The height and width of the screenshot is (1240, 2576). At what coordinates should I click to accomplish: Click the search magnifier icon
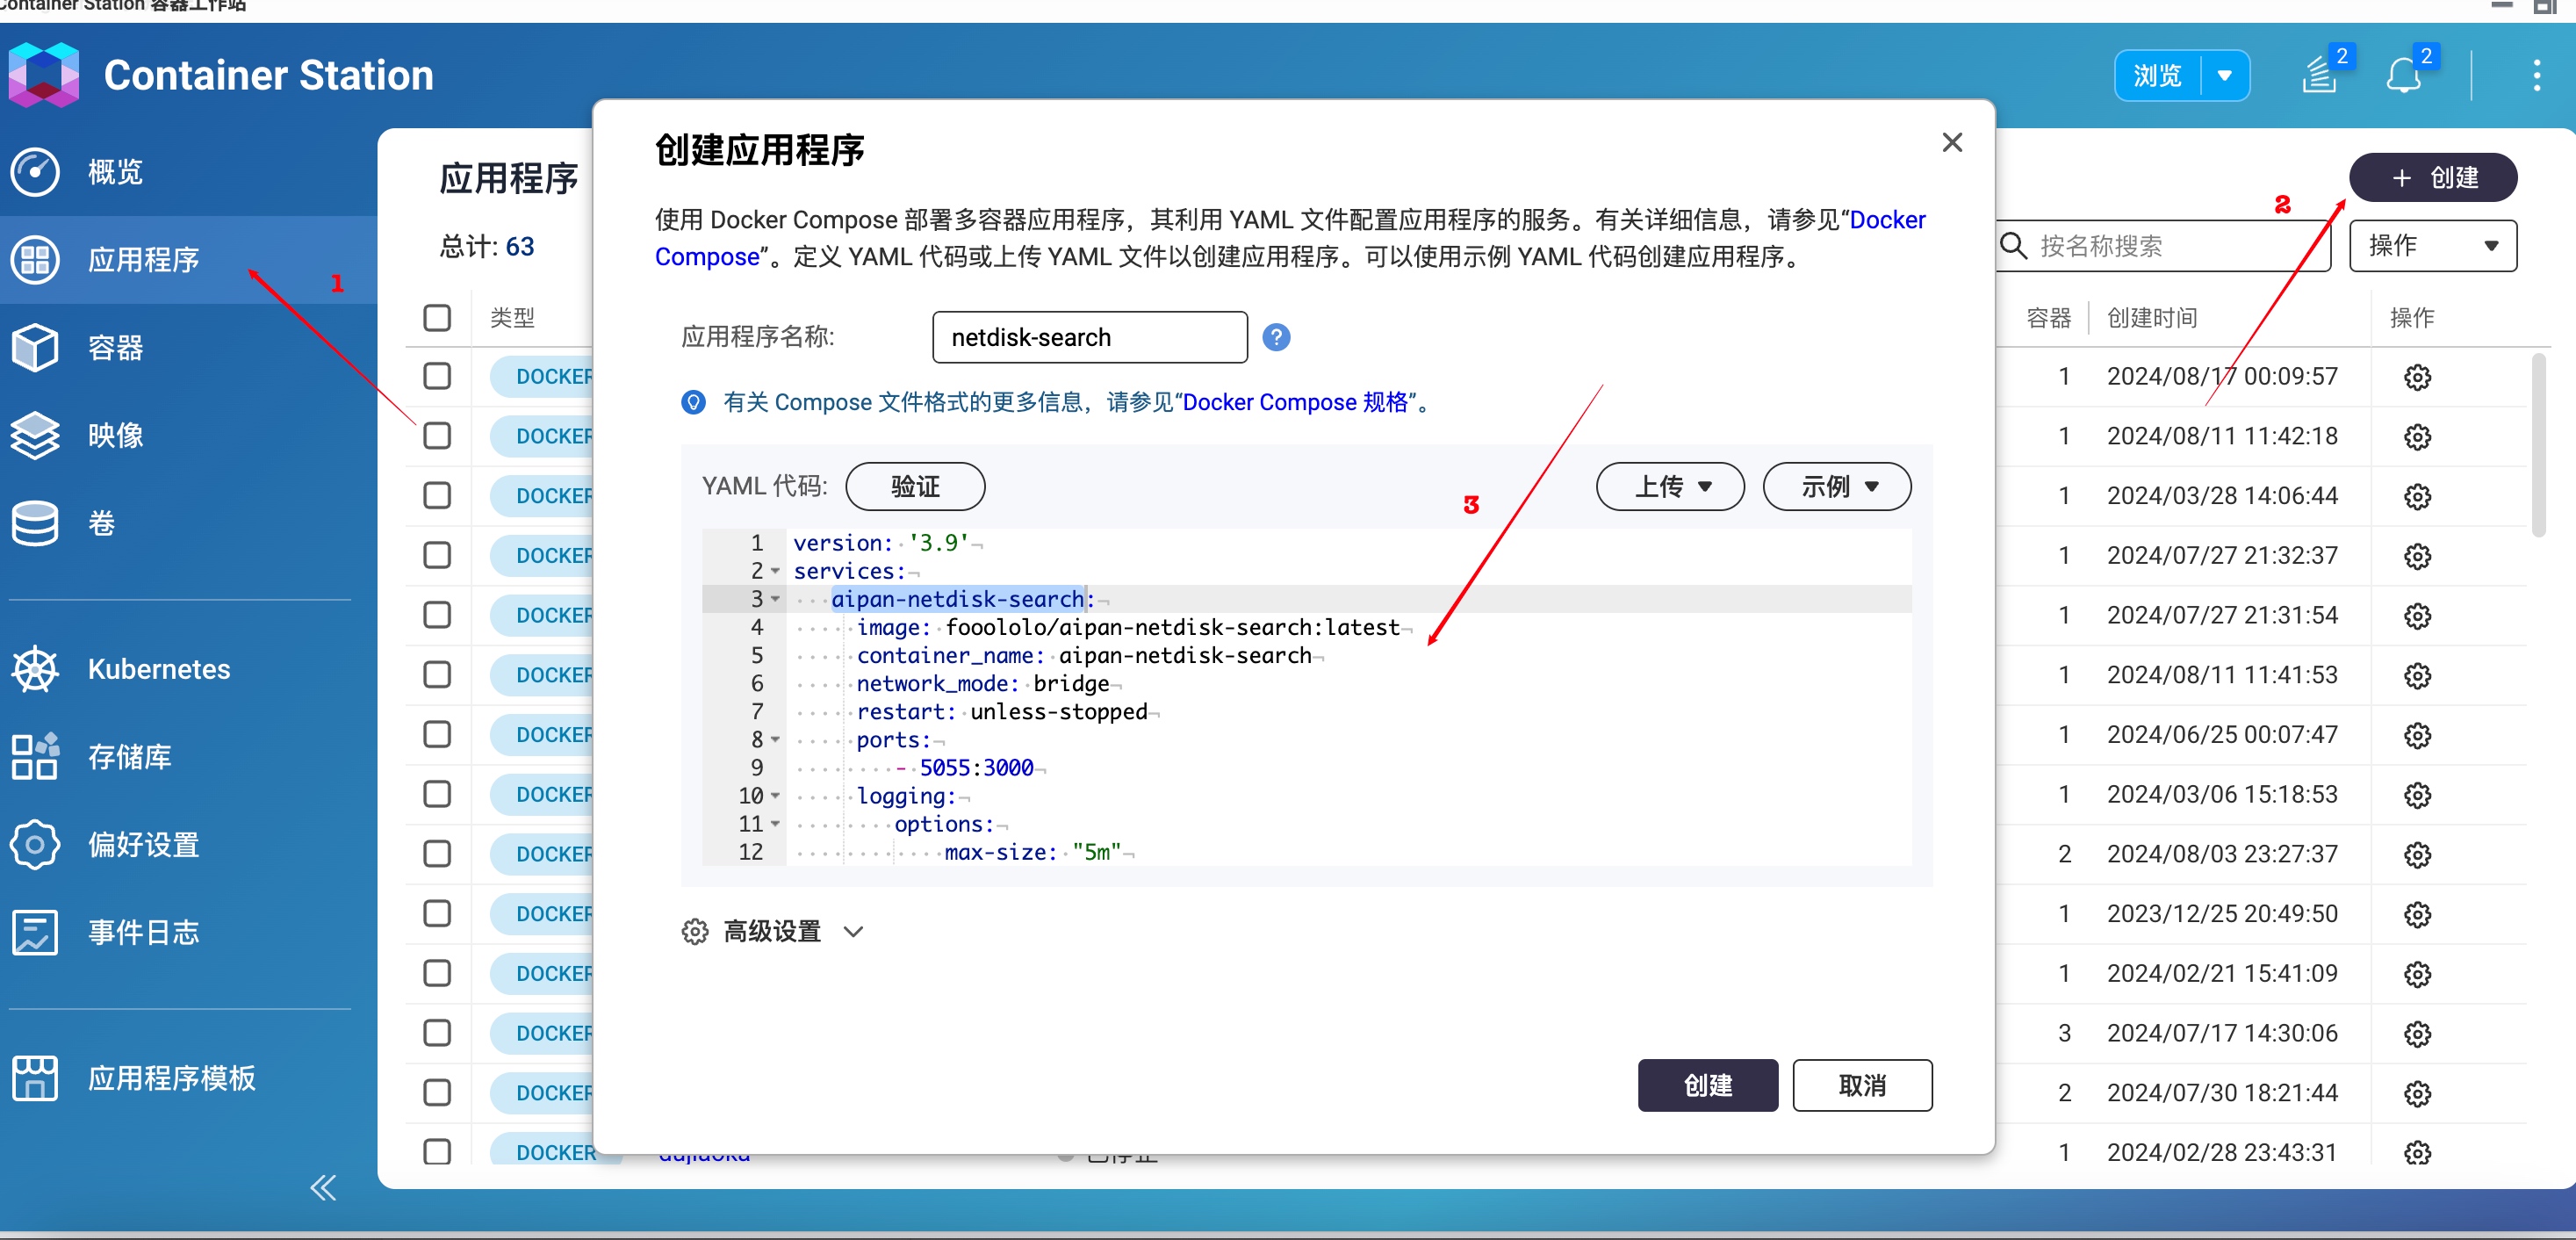tap(2013, 245)
